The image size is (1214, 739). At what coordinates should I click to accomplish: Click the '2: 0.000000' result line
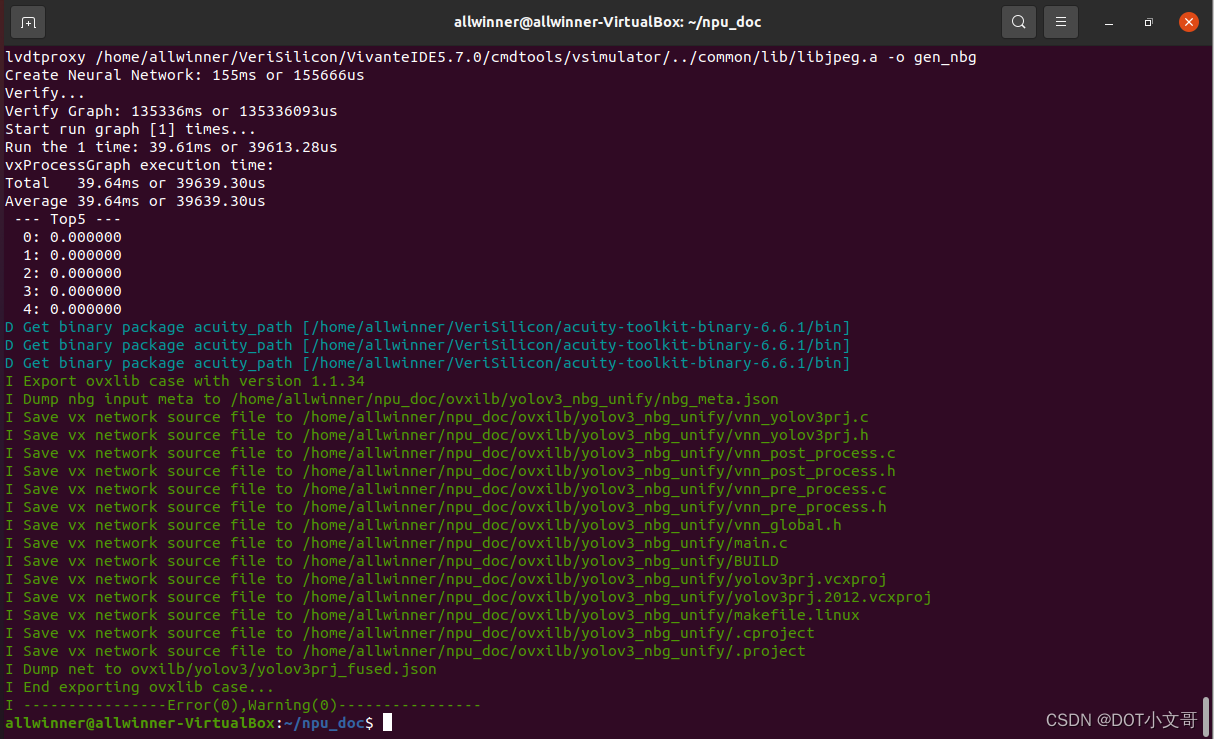coord(72,273)
